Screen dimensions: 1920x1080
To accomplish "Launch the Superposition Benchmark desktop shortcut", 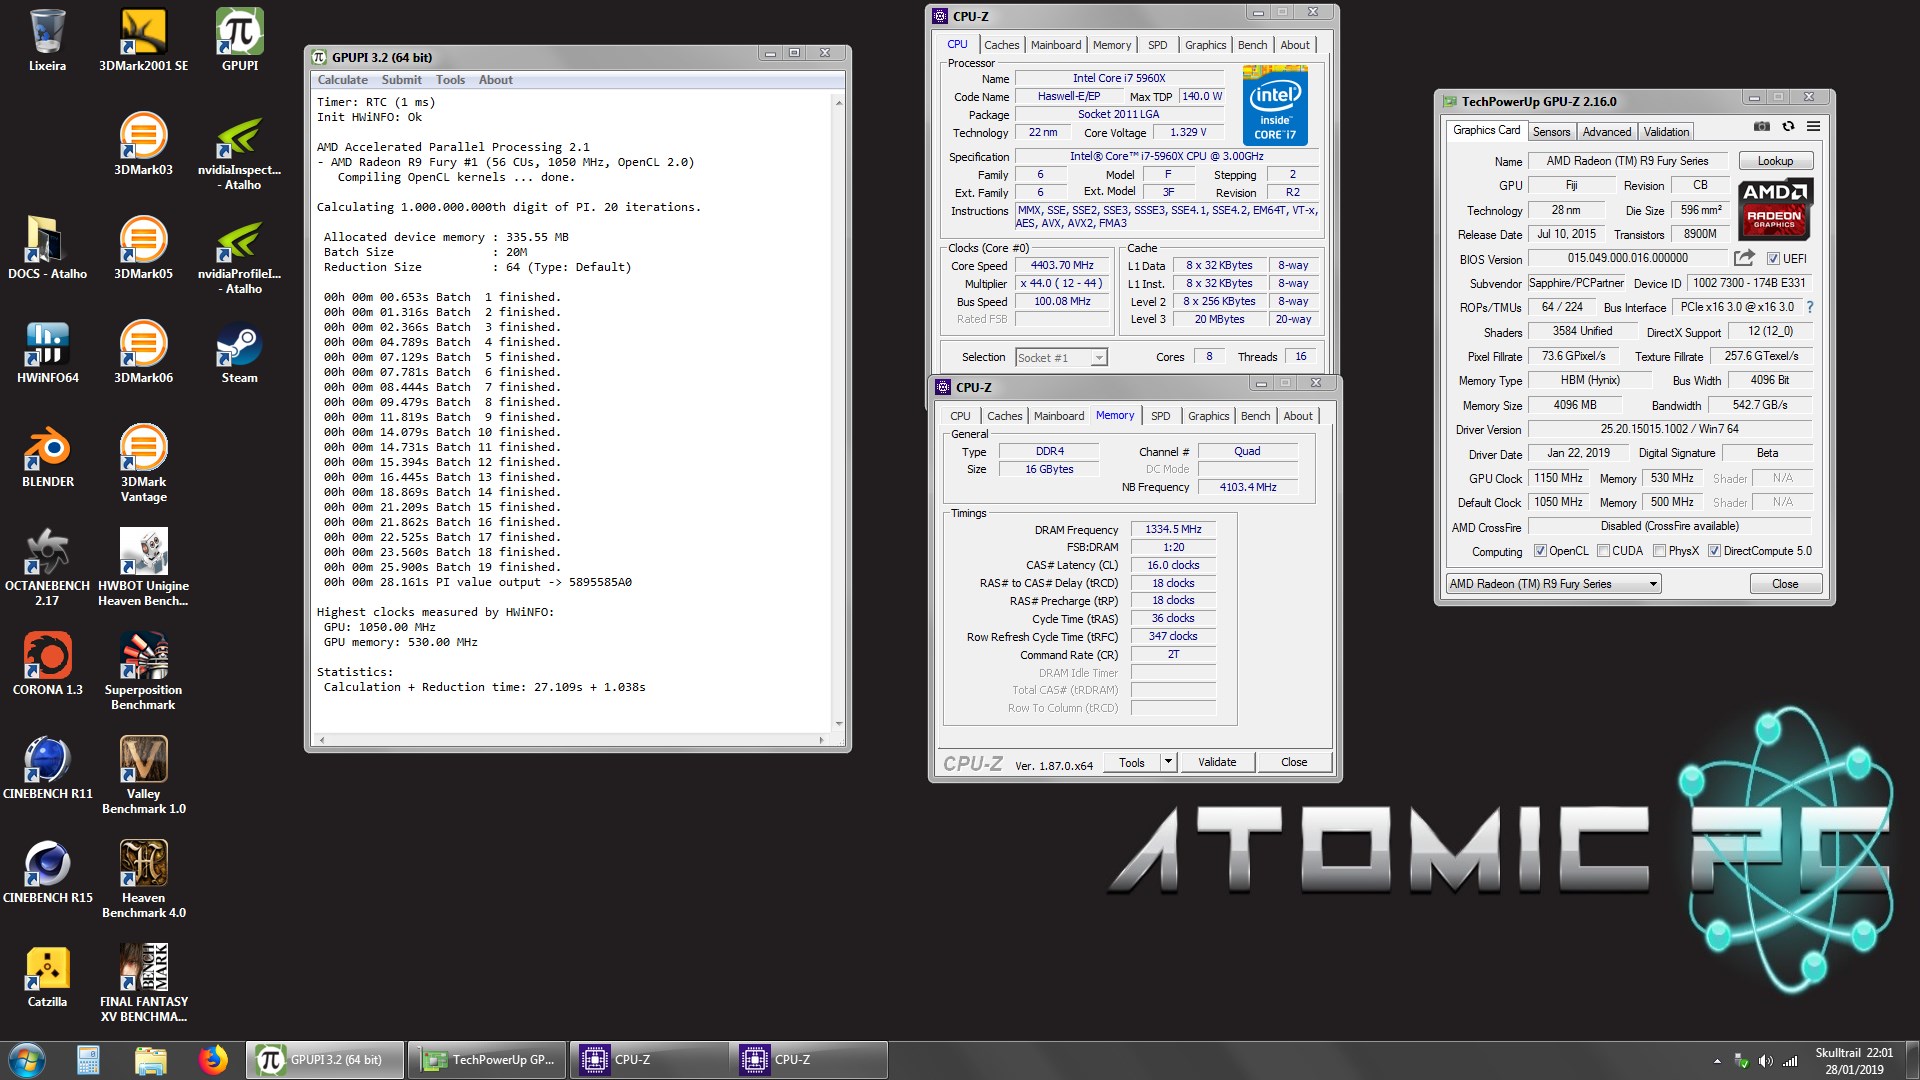I will (x=143, y=672).
